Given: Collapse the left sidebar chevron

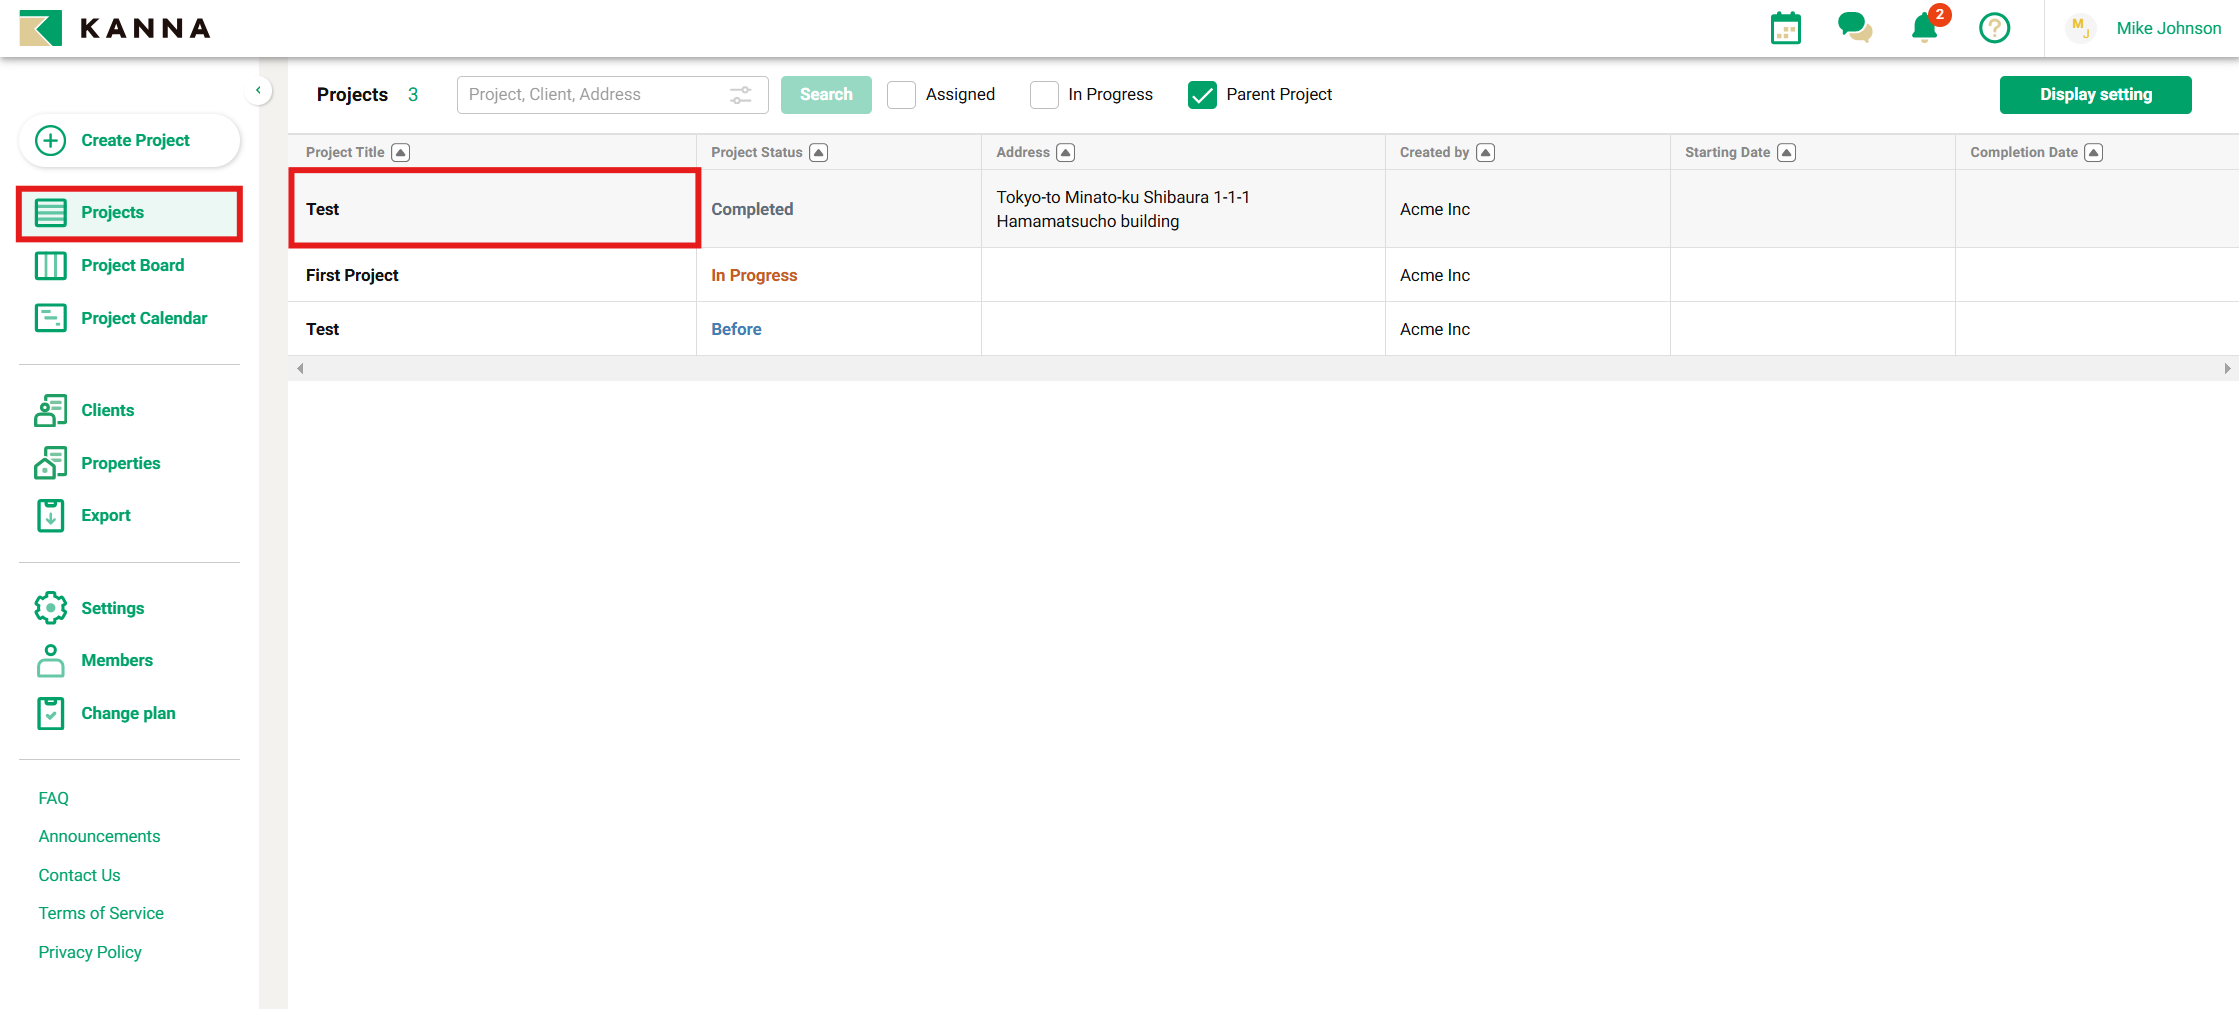Looking at the screenshot, I should point(258,91).
